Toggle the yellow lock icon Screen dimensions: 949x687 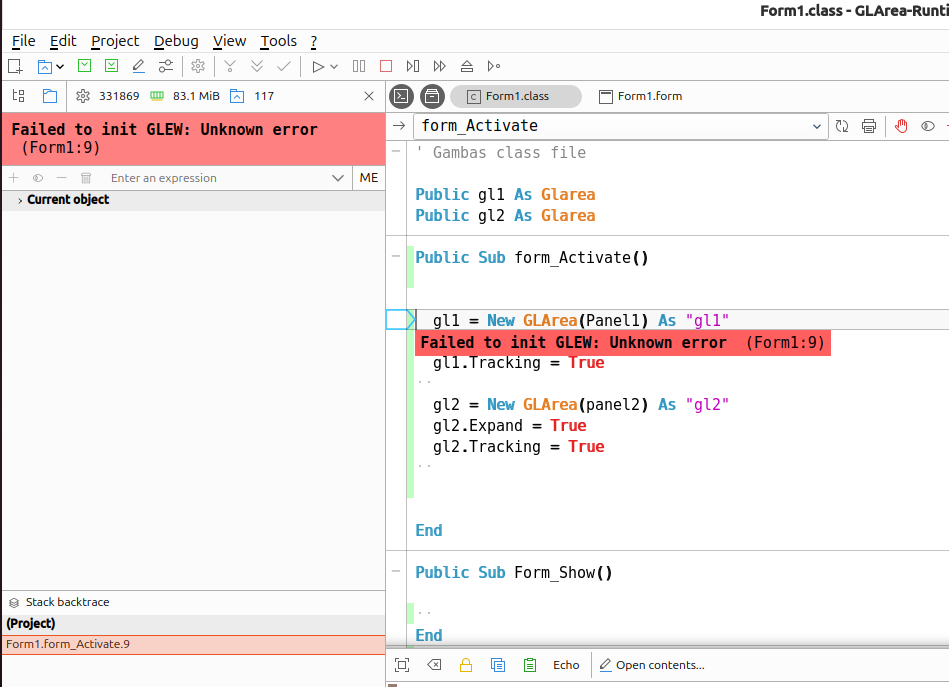coord(466,665)
